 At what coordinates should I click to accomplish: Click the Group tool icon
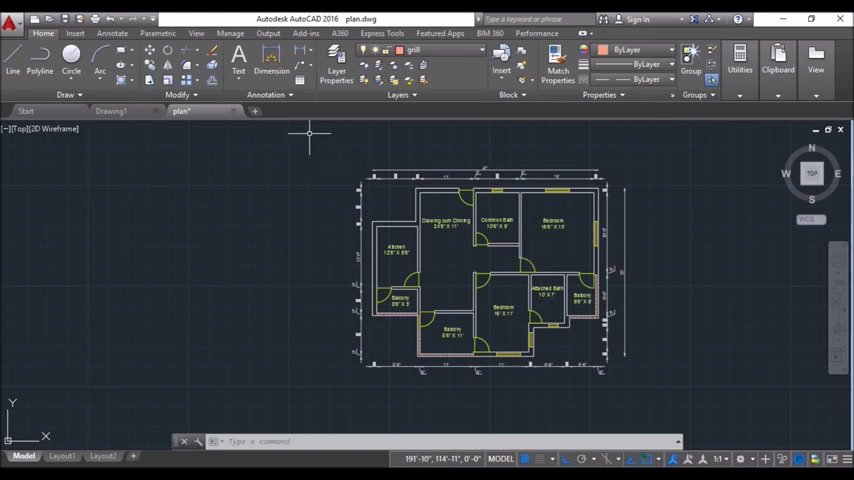click(691, 59)
